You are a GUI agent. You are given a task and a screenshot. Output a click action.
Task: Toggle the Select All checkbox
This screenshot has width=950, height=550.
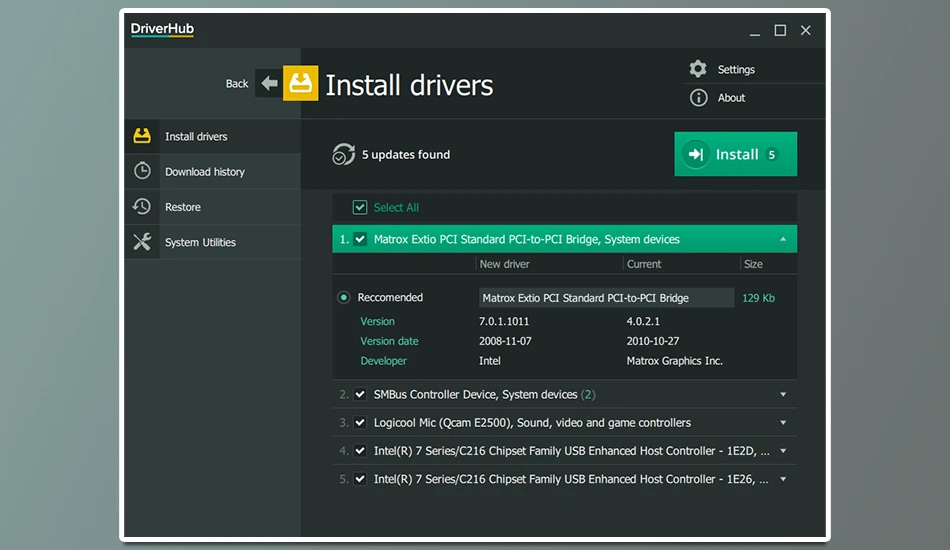360,207
